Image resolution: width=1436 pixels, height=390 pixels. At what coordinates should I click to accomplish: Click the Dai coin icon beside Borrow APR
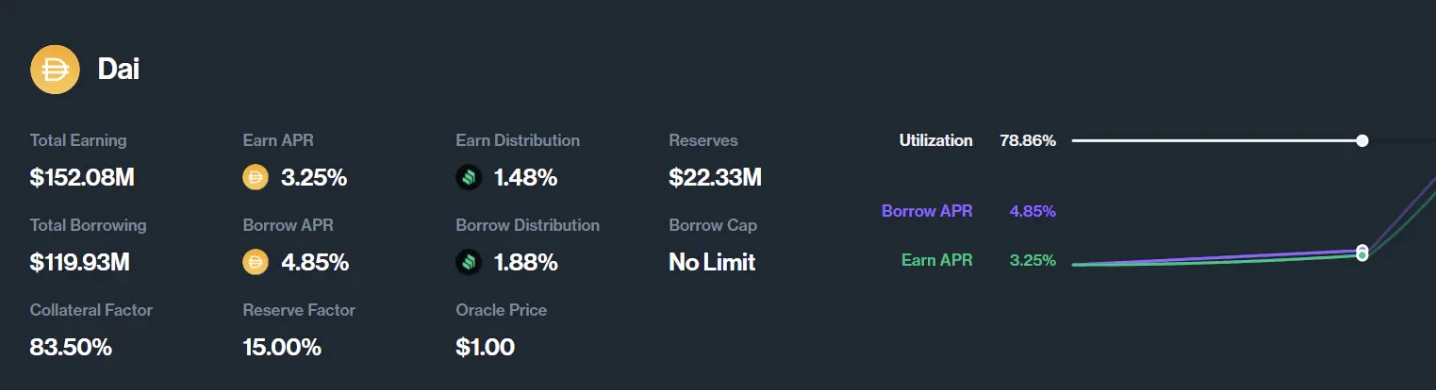pos(256,263)
